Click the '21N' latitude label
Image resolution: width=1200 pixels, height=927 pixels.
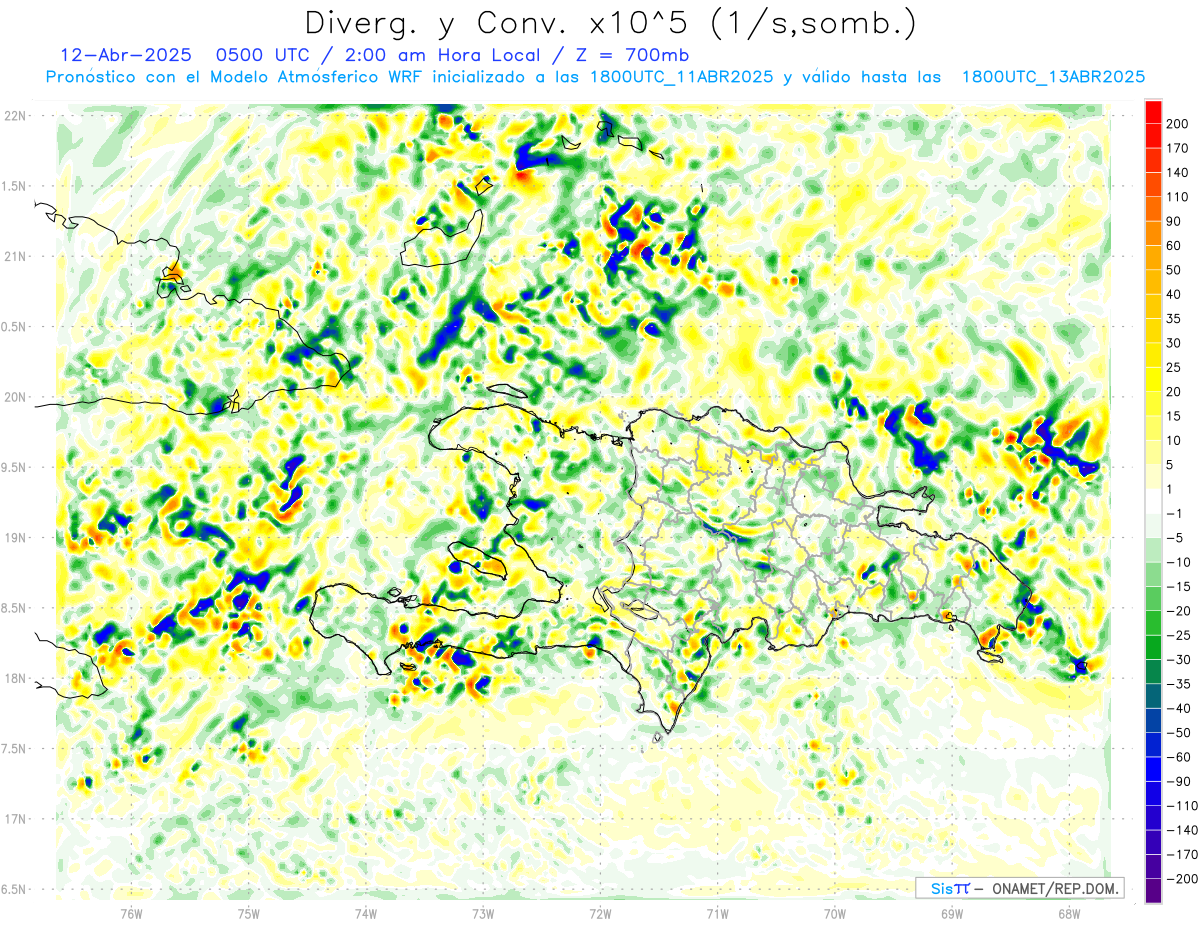[16, 256]
